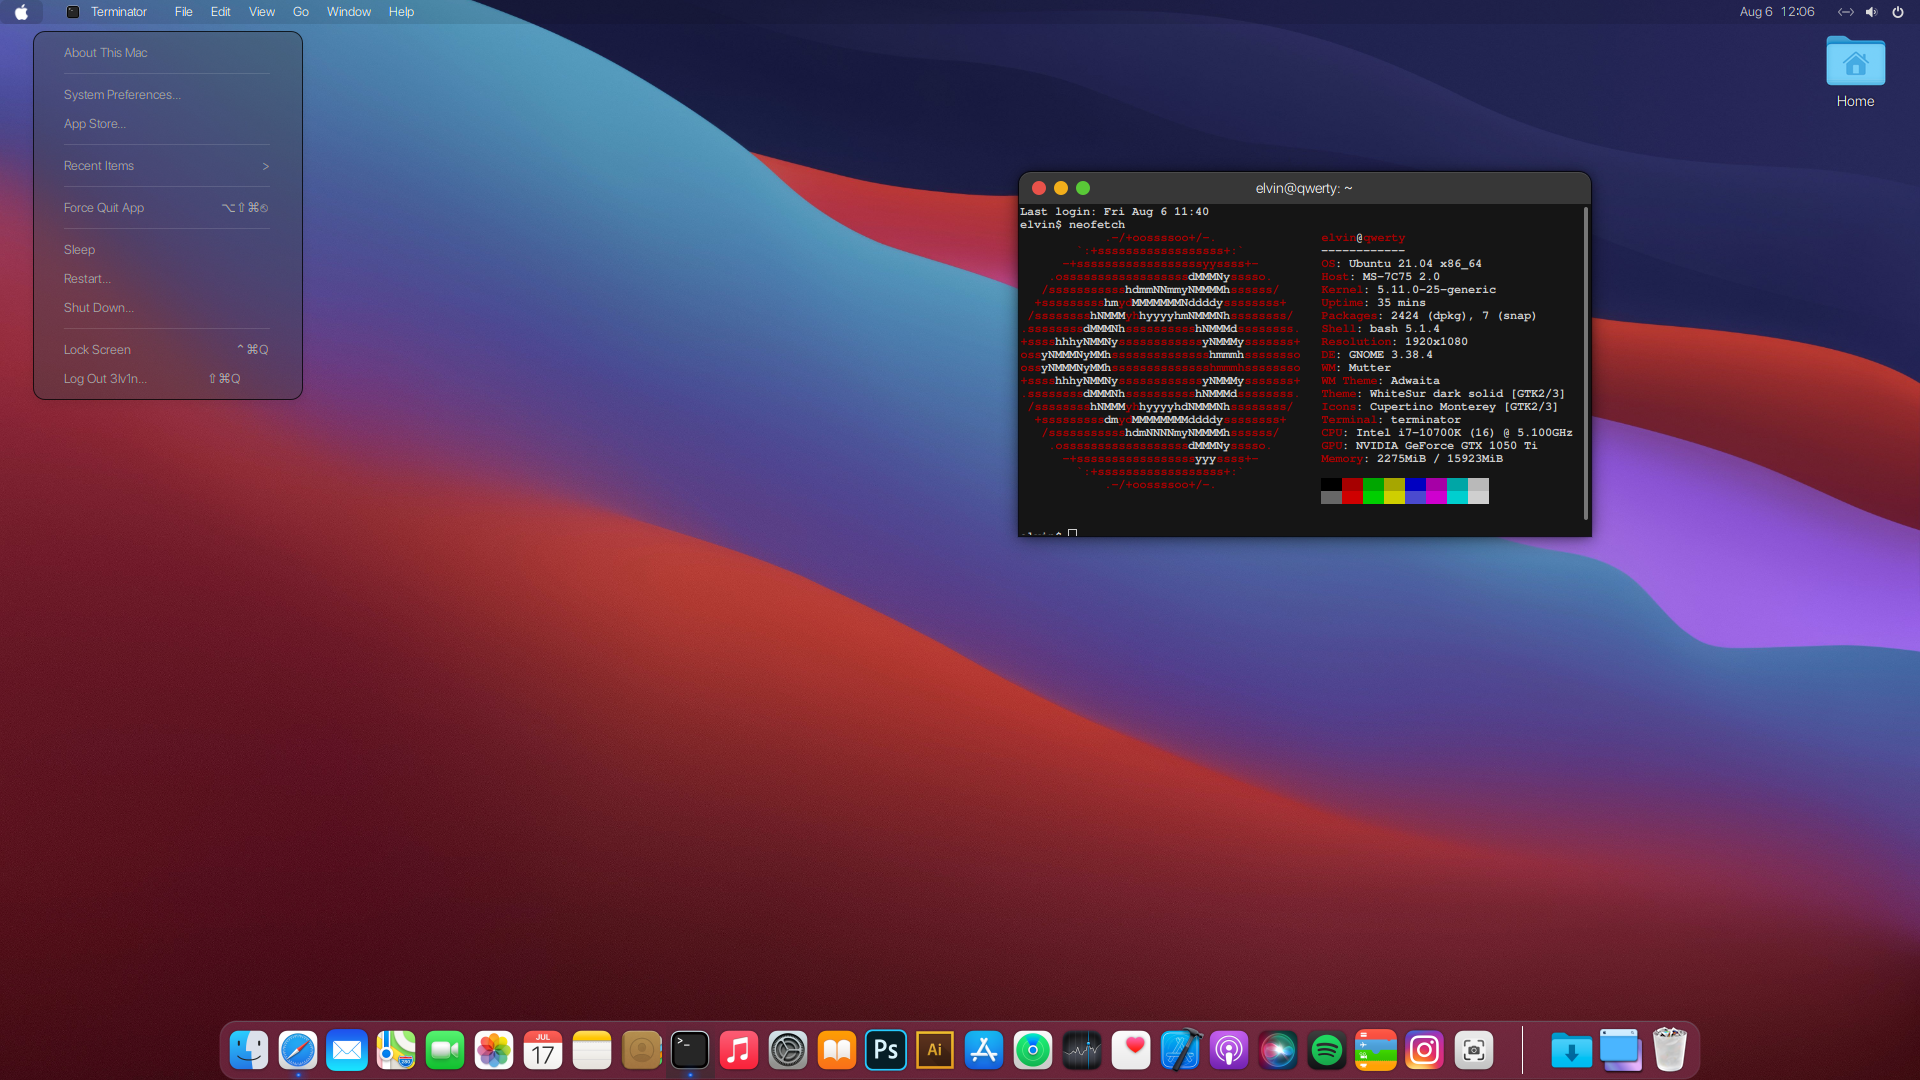Open the Mail app in dock
This screenshot has width=1920, height=1080.
coord(347,1050)
